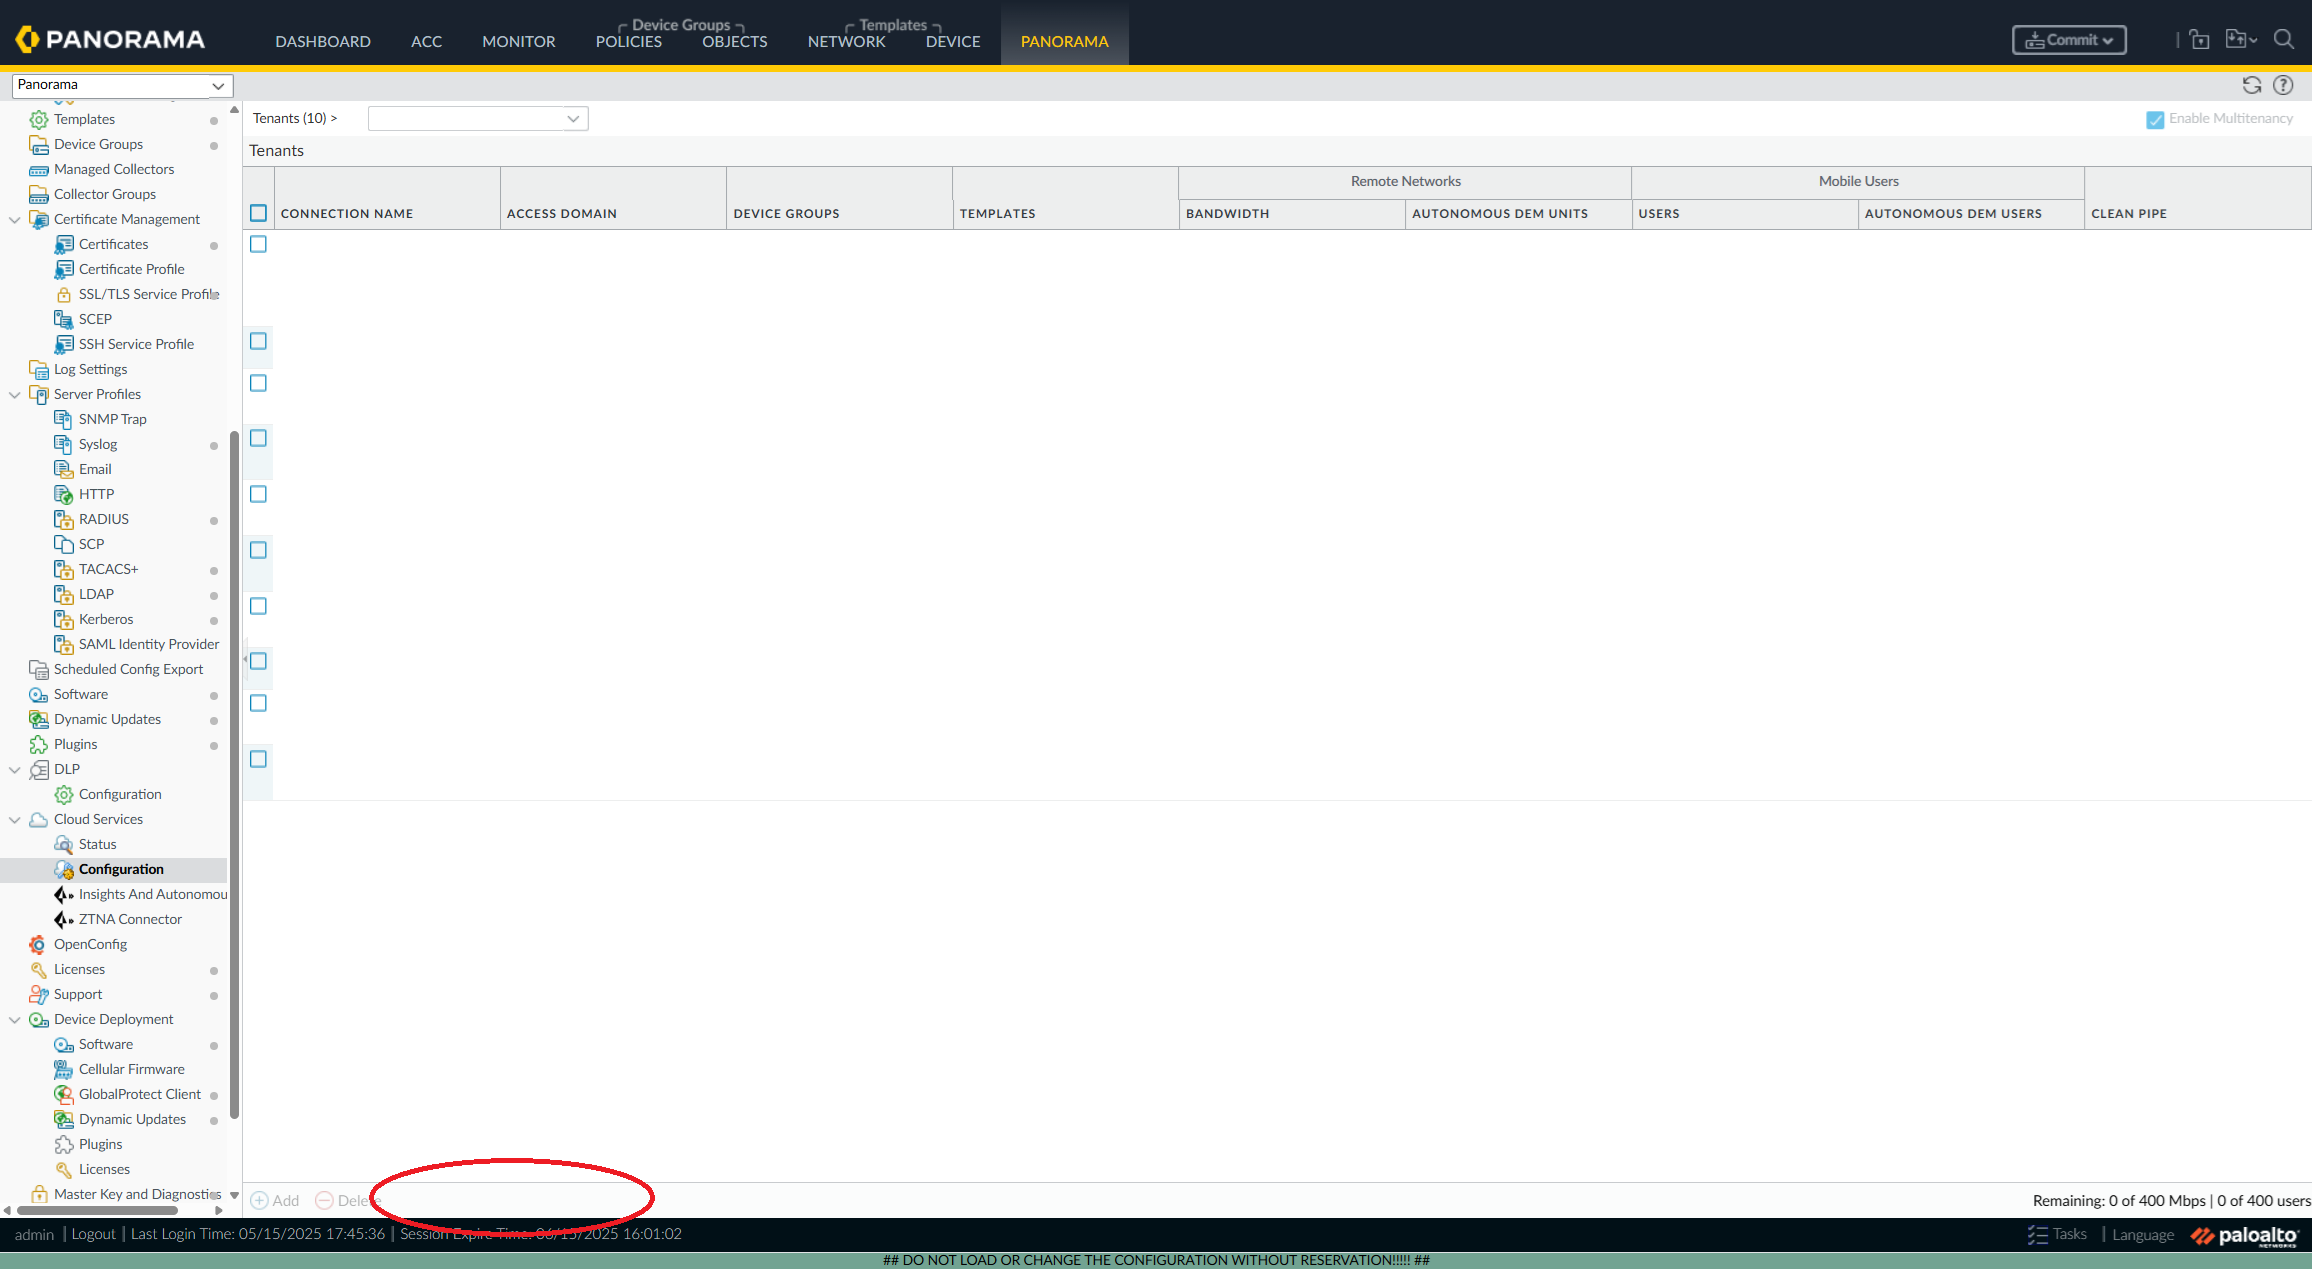Click the Commit button
The height and width of the screenshot is (1269, 2312).
[x=2068, y=40]
